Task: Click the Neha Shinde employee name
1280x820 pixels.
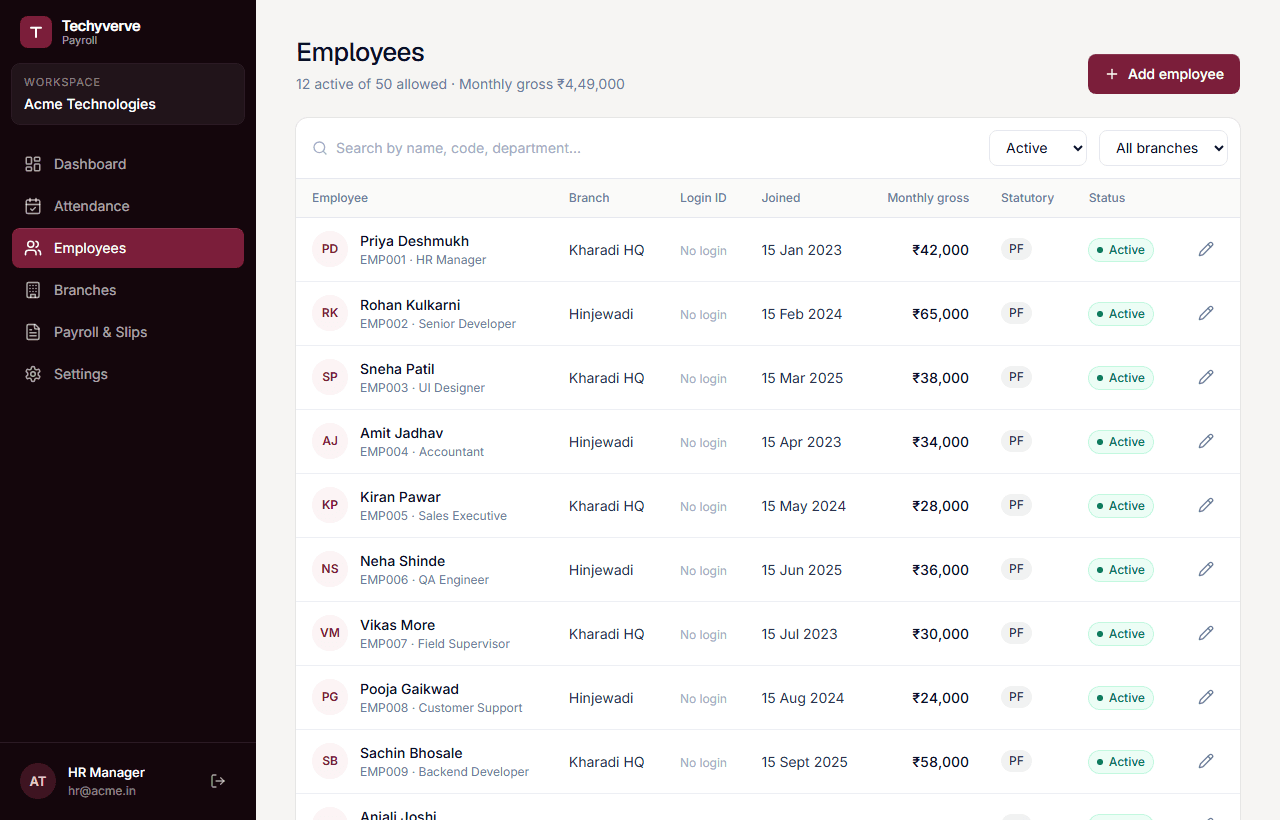Action: (x=403, y=561)
